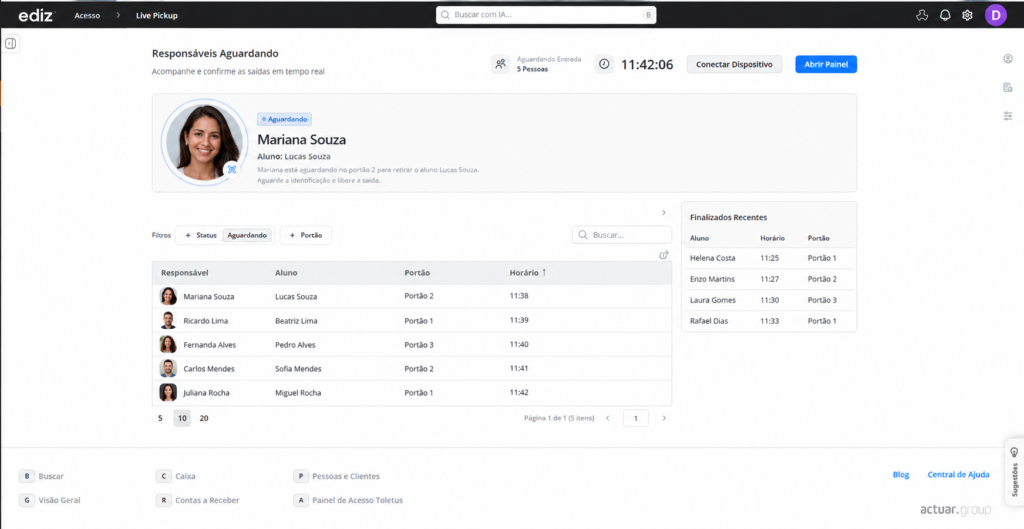Click the Conectar Dispositivo button
1024x529 pixels.
734,64
